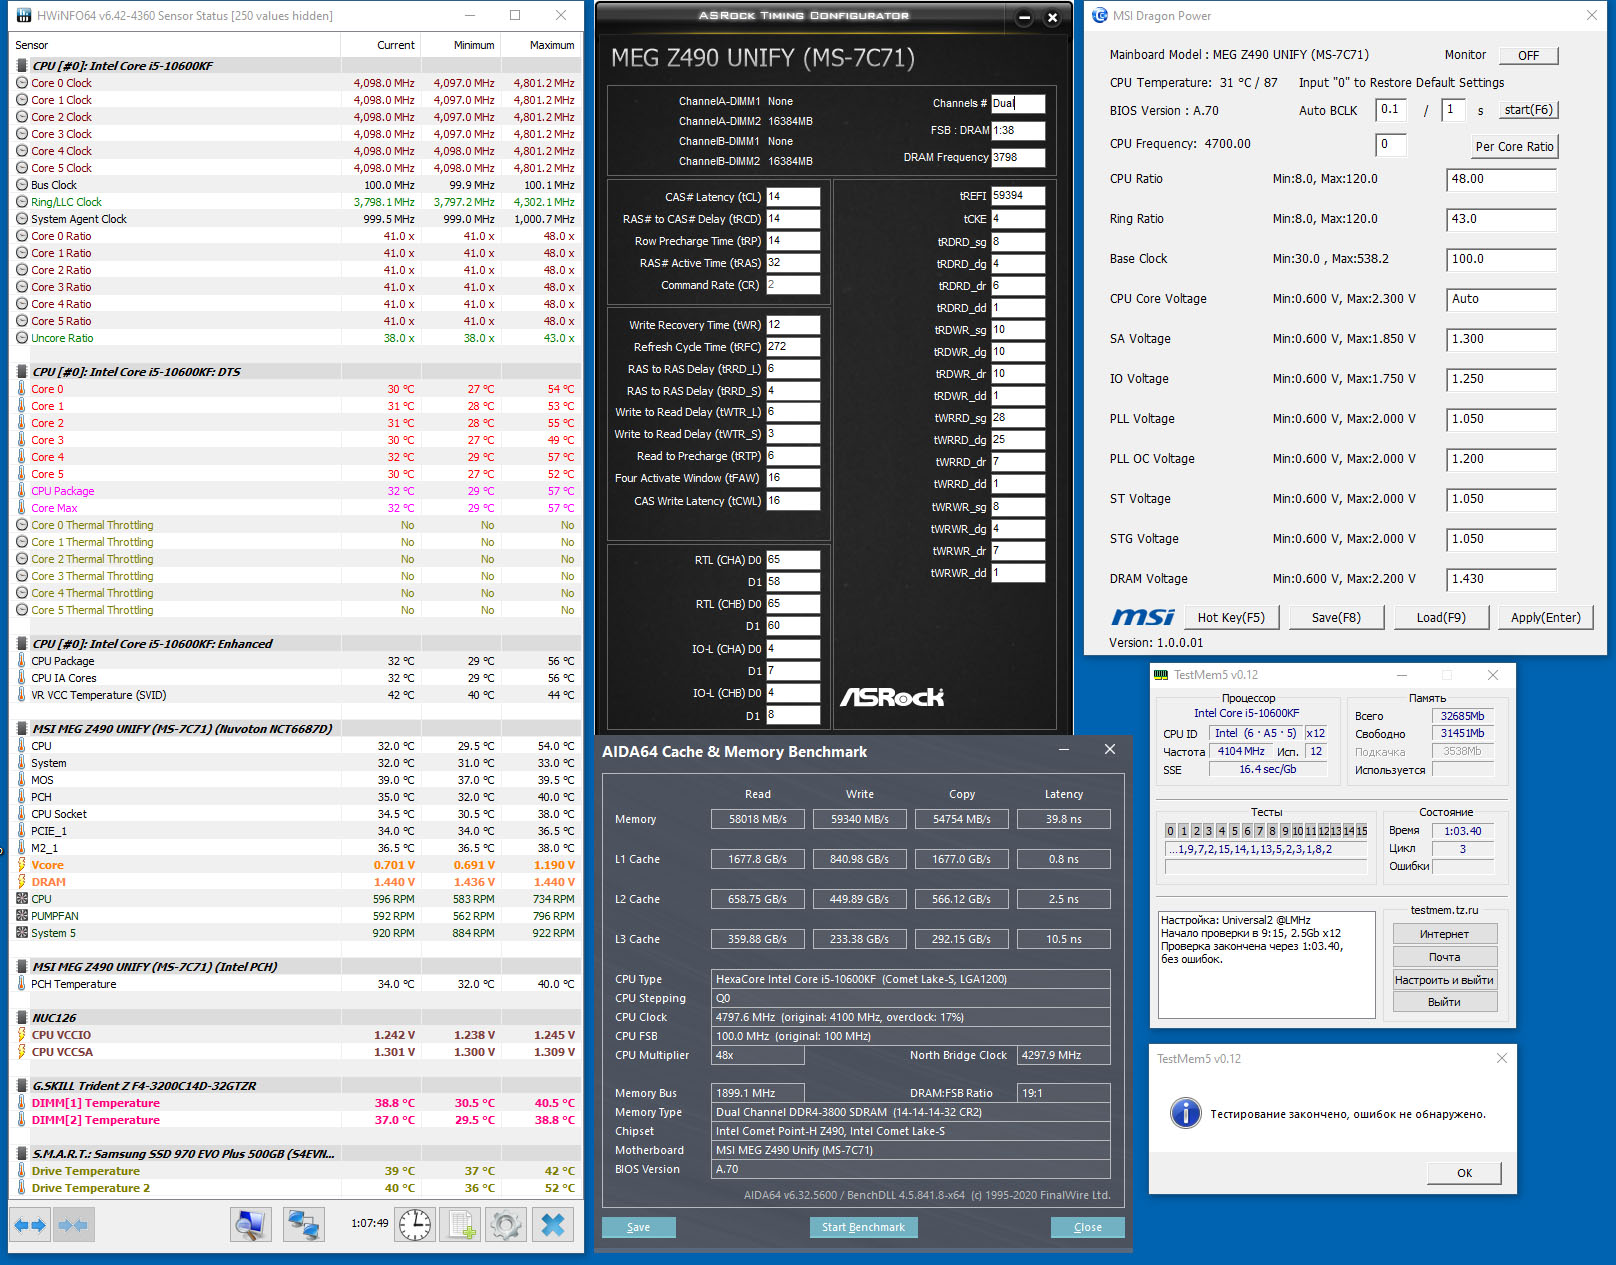Screen dimensions: 1616x1265
Task: Click the CAS# Latency (tCL) field
Action: click(793, 197)
